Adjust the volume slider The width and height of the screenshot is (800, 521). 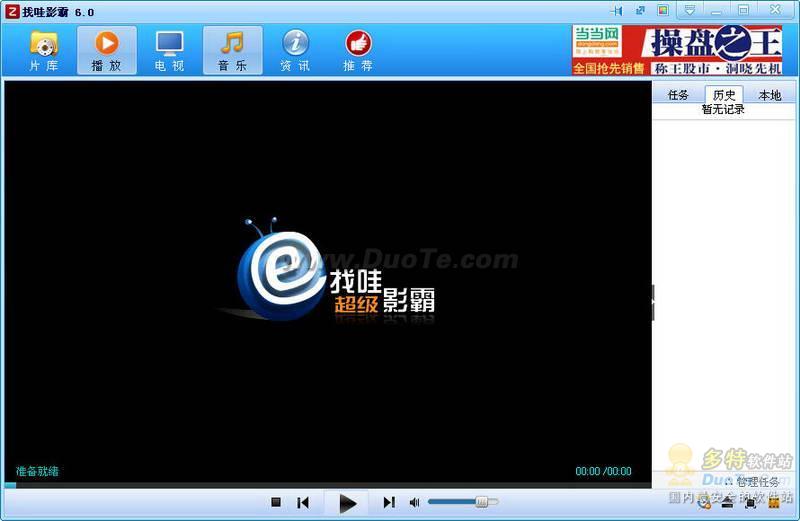point(463,502)
